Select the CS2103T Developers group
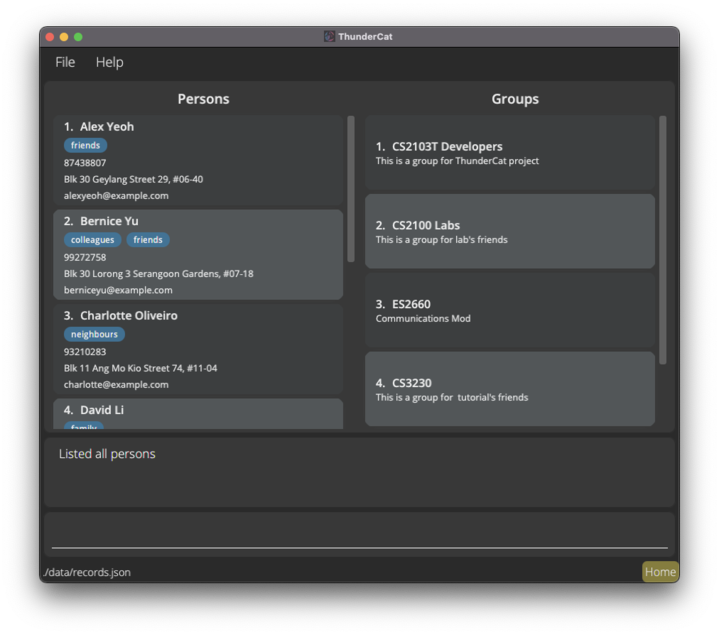The width and height of the screenshot is (719, 635). pos(510,153)
